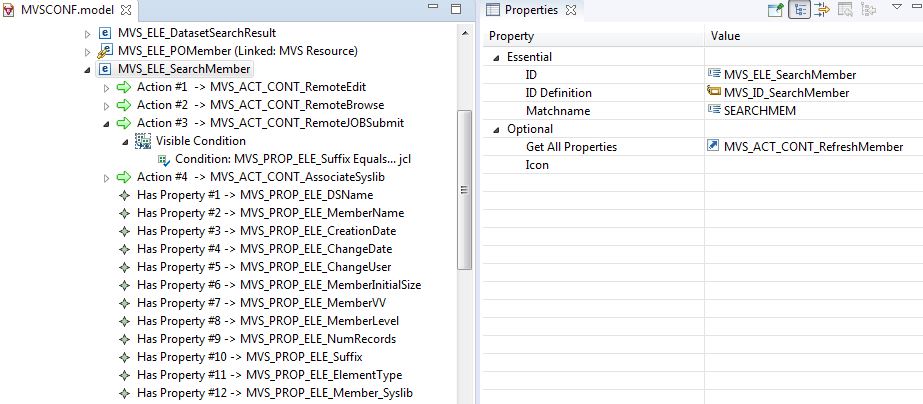Viewport: 923px width, 404px height.
Task: Click green arrow icon of Action #2
Action: [x=124, y=105]
